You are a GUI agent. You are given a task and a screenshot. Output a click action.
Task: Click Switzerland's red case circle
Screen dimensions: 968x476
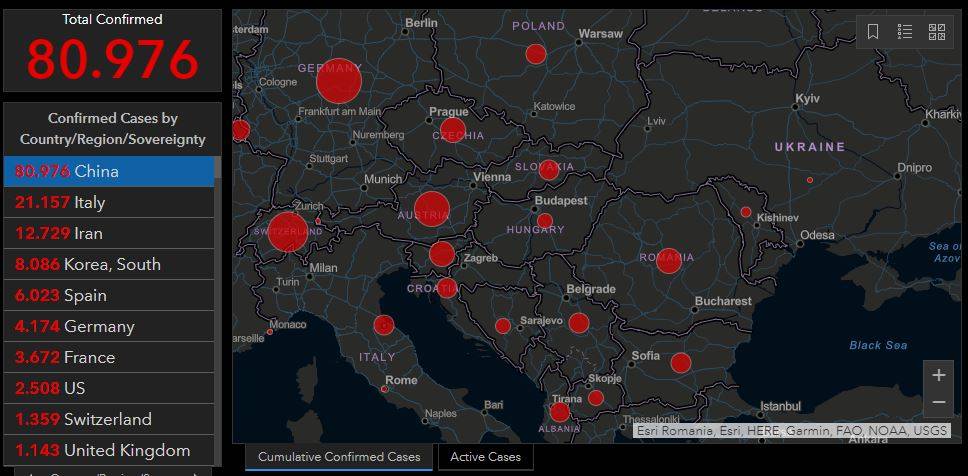288,232
